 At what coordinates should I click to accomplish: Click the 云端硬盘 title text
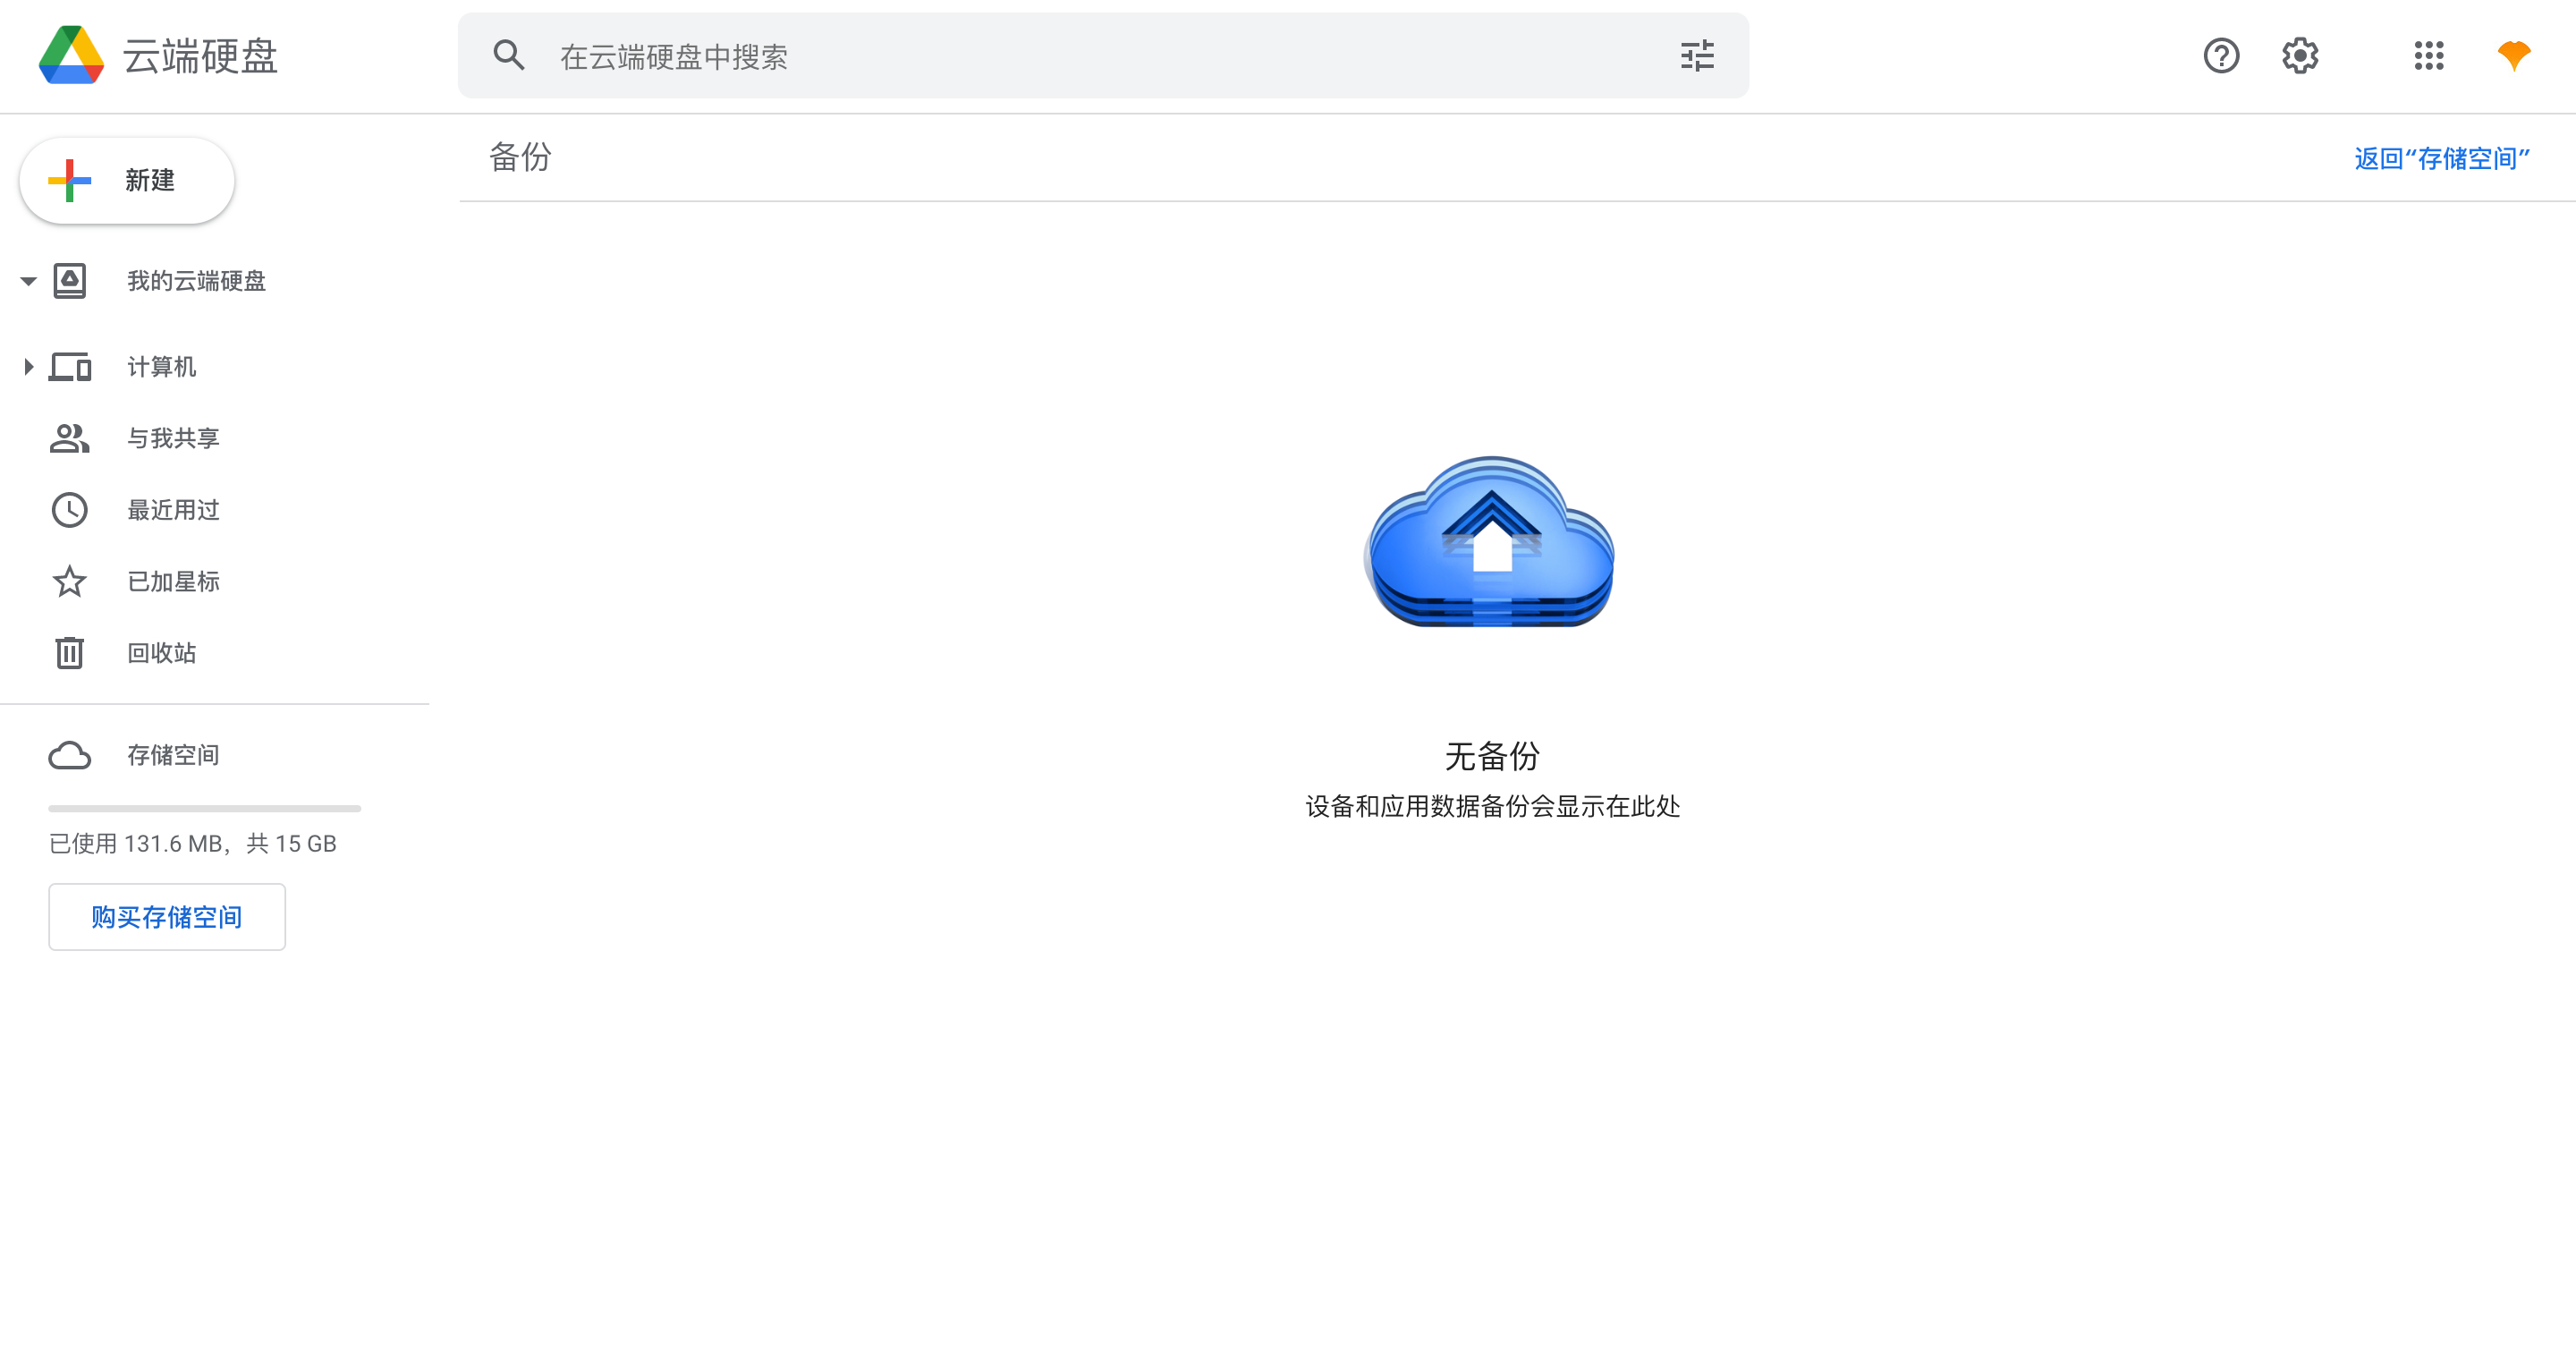[x=201, y=56]
